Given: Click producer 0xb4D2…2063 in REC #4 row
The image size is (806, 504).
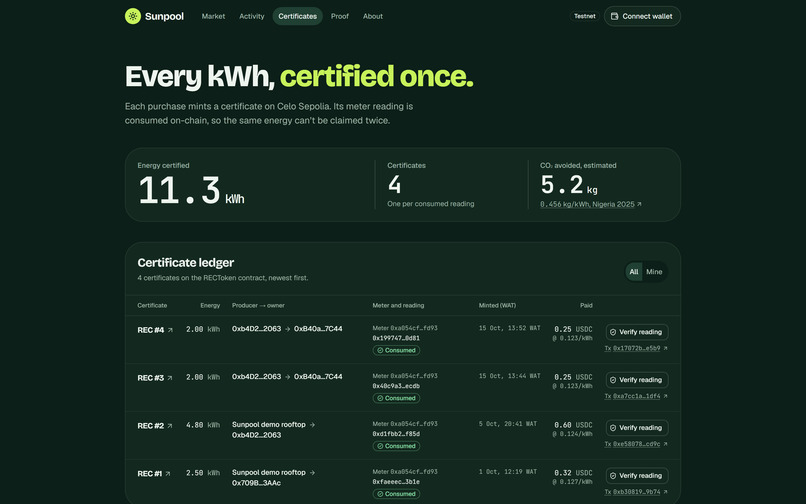Looking at the screenshot, I should (x=257, y=329).
